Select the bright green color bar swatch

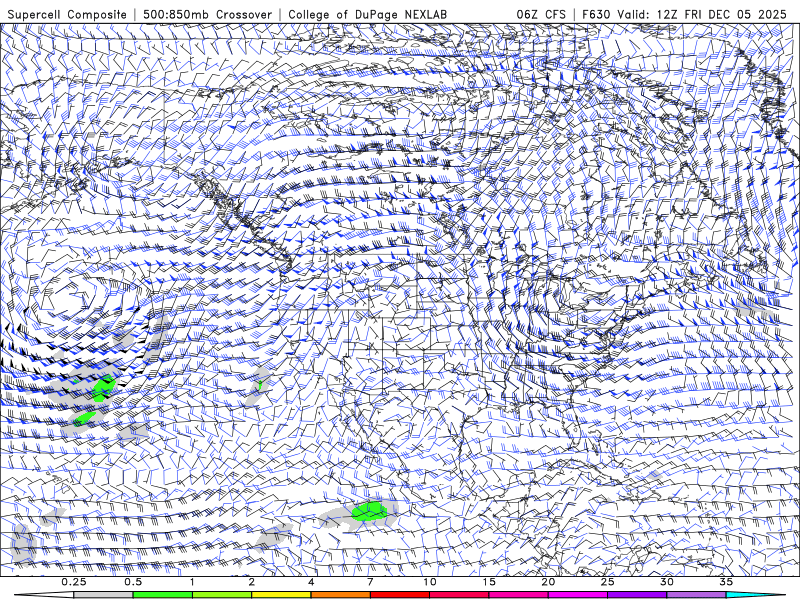click(x=162, y=595)
